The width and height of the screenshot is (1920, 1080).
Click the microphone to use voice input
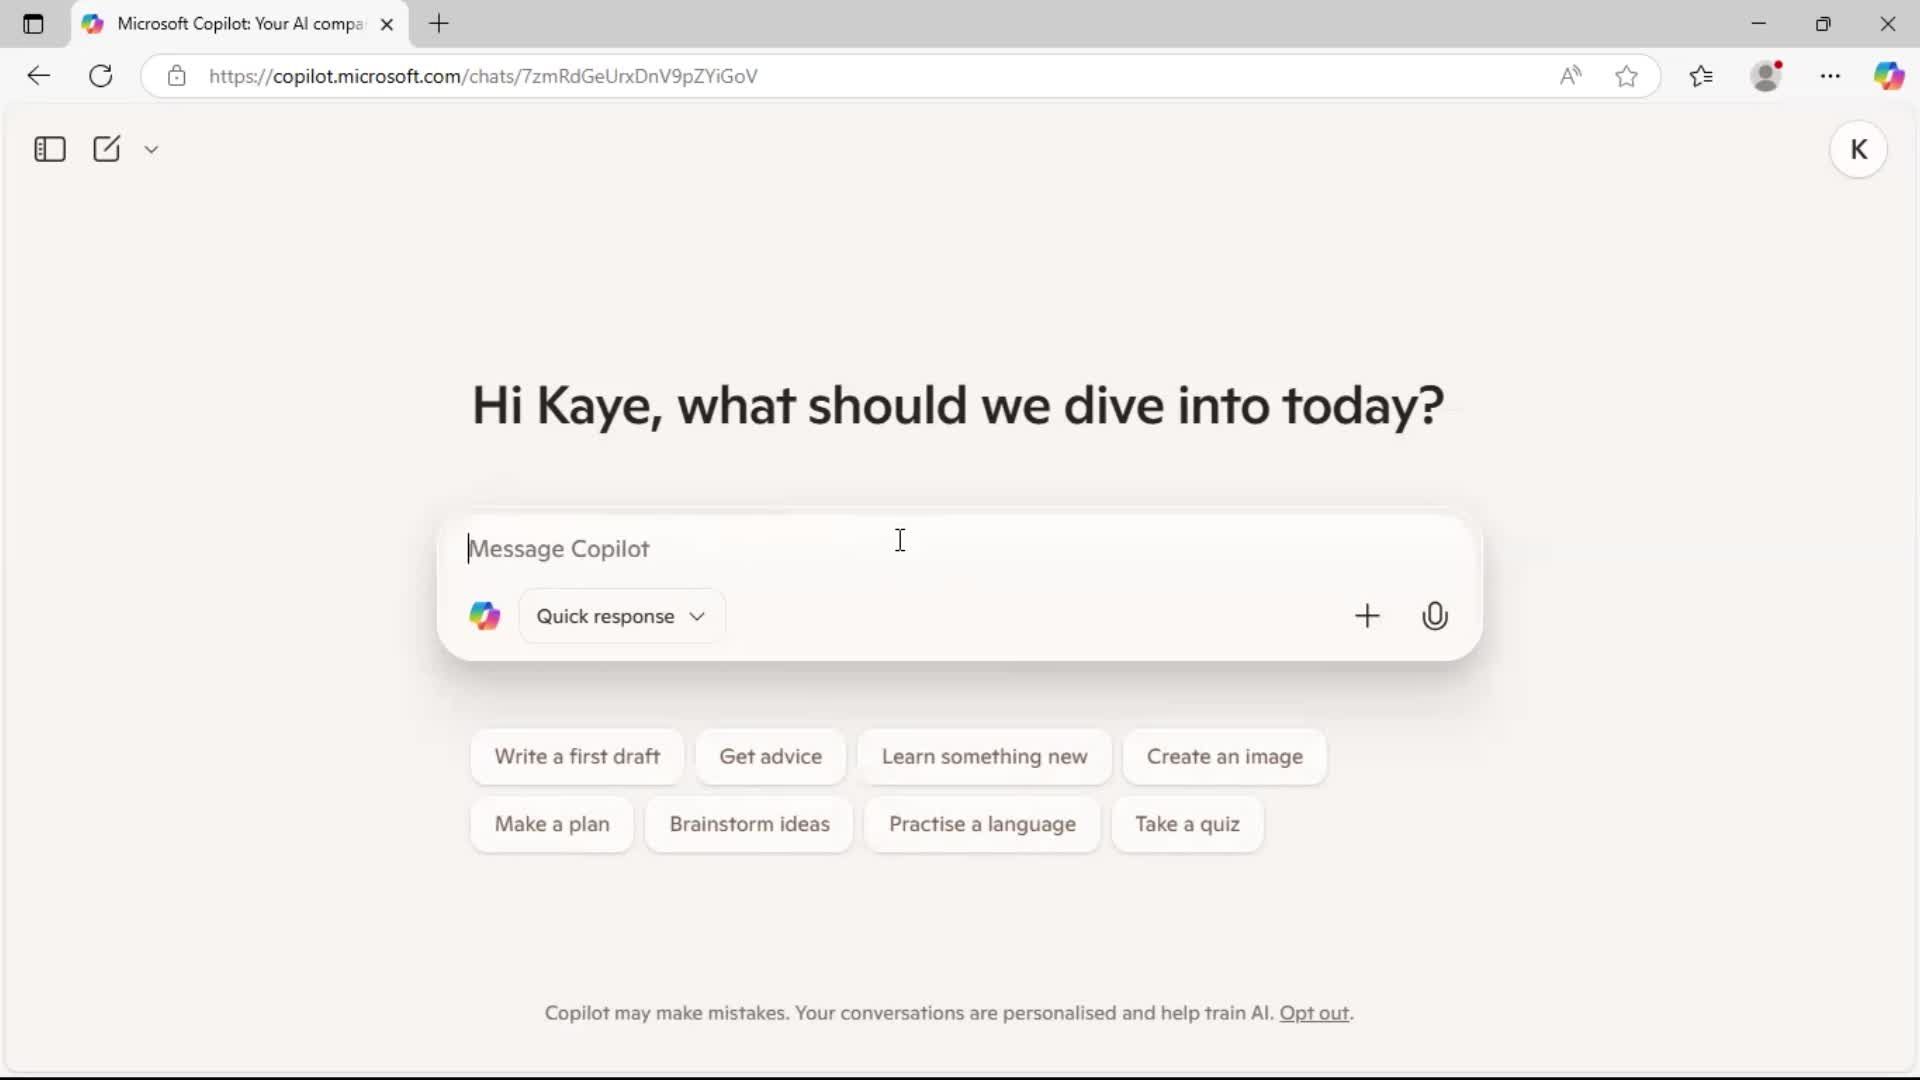coord(1435,615)
